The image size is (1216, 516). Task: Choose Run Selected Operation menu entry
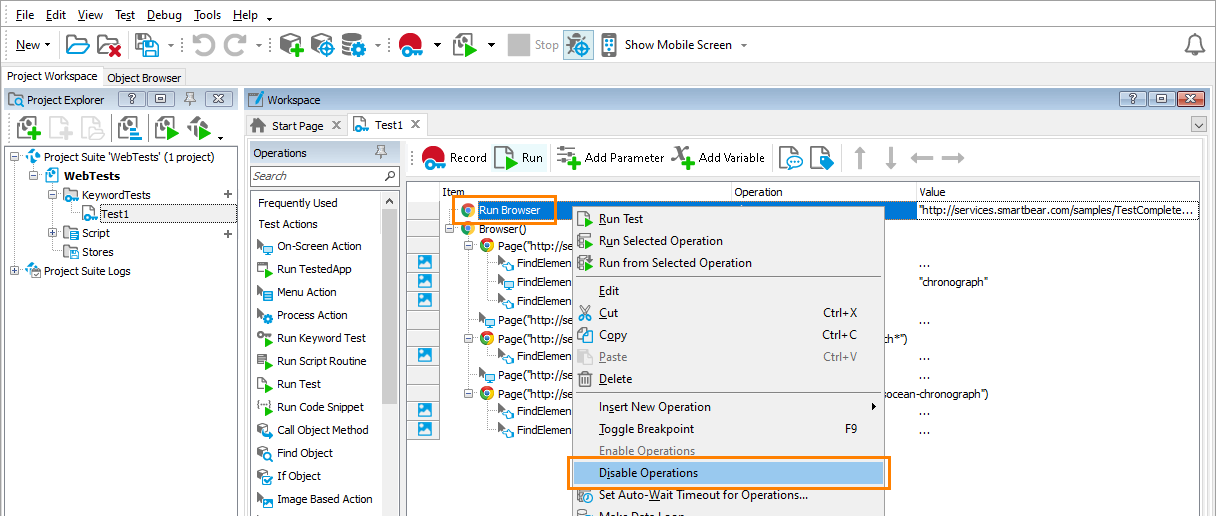point(660,241)
